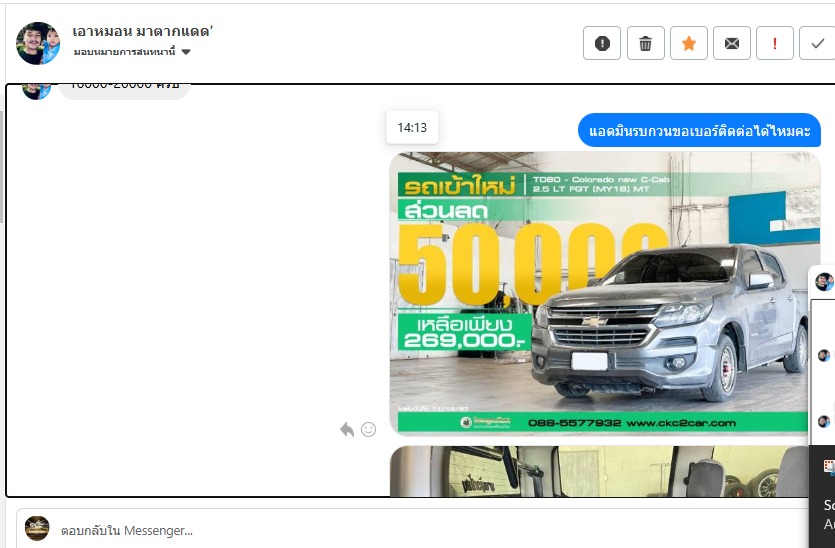Click the contact name เอาหมอน มาตากแดด'
Screen dimensions: 835x548
coord(142,31)
